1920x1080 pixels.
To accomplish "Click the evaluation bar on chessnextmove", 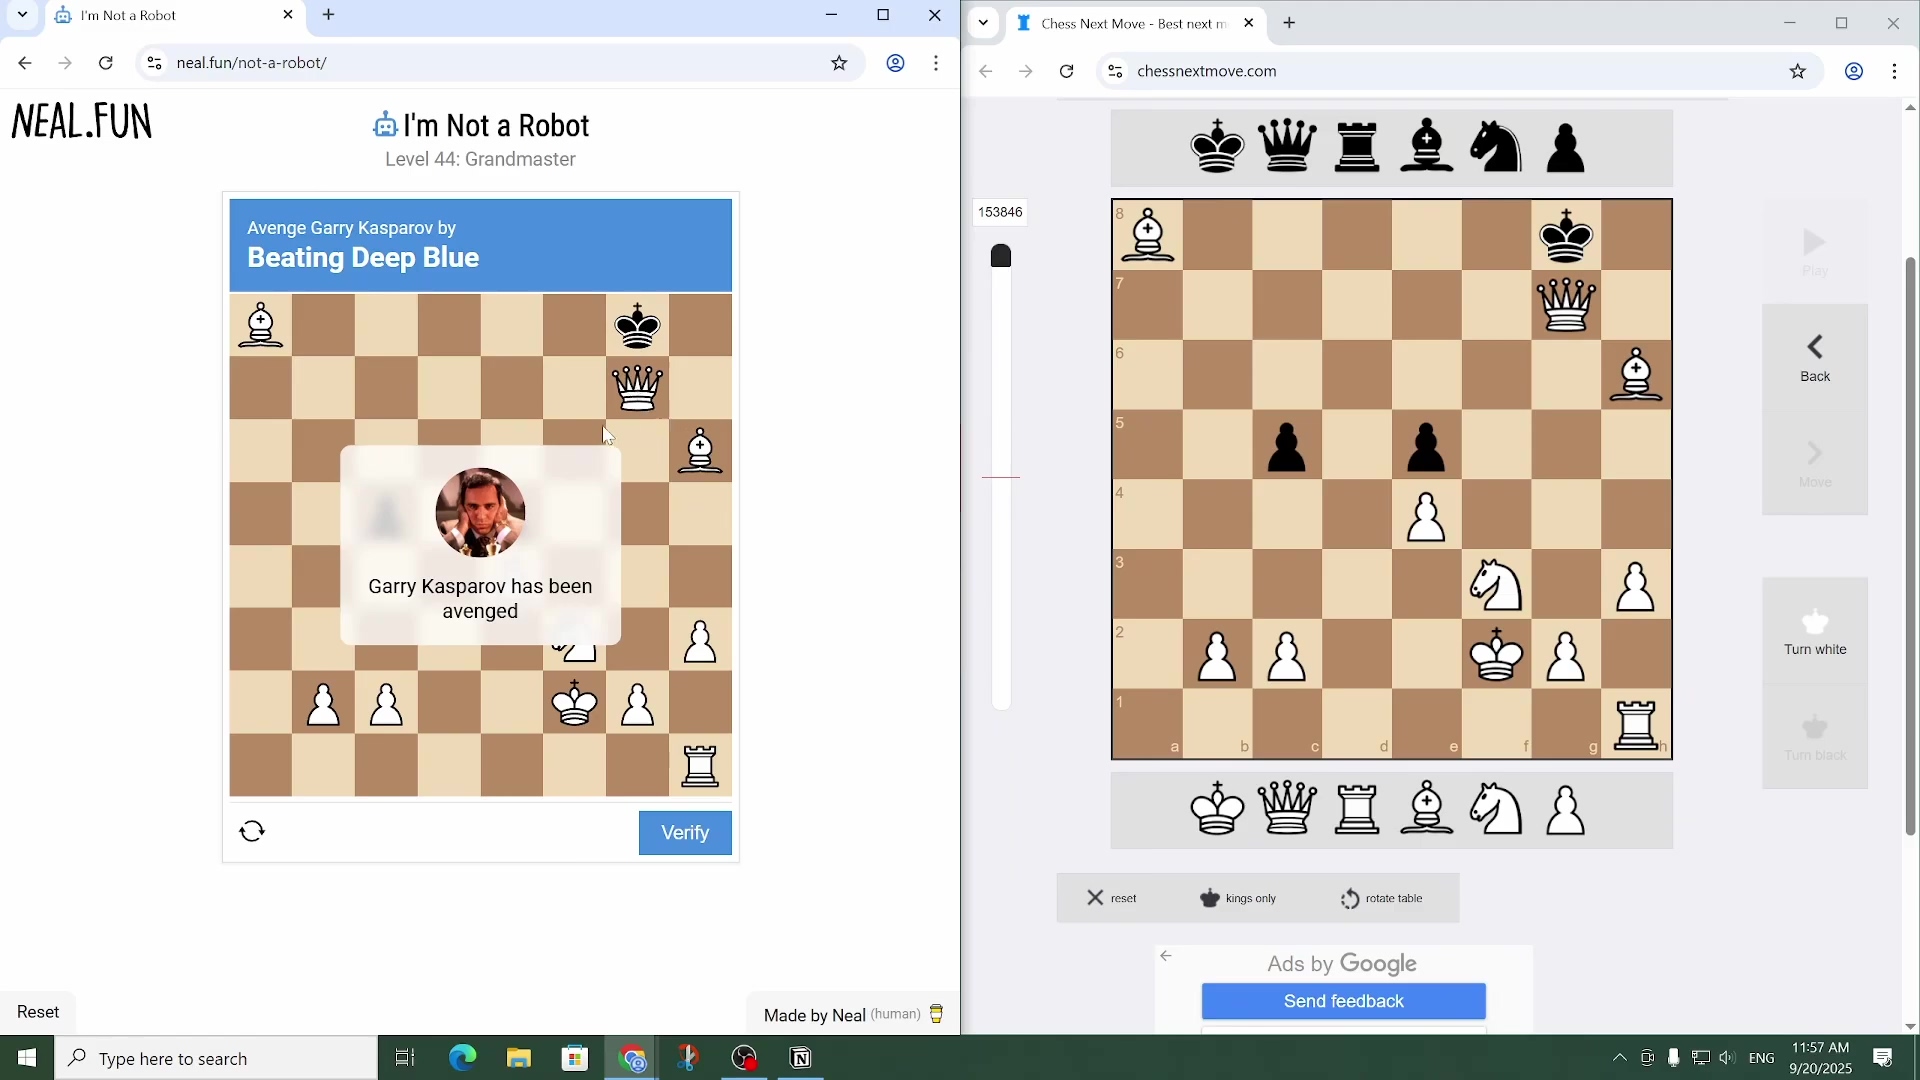I will pos(1001,478).
